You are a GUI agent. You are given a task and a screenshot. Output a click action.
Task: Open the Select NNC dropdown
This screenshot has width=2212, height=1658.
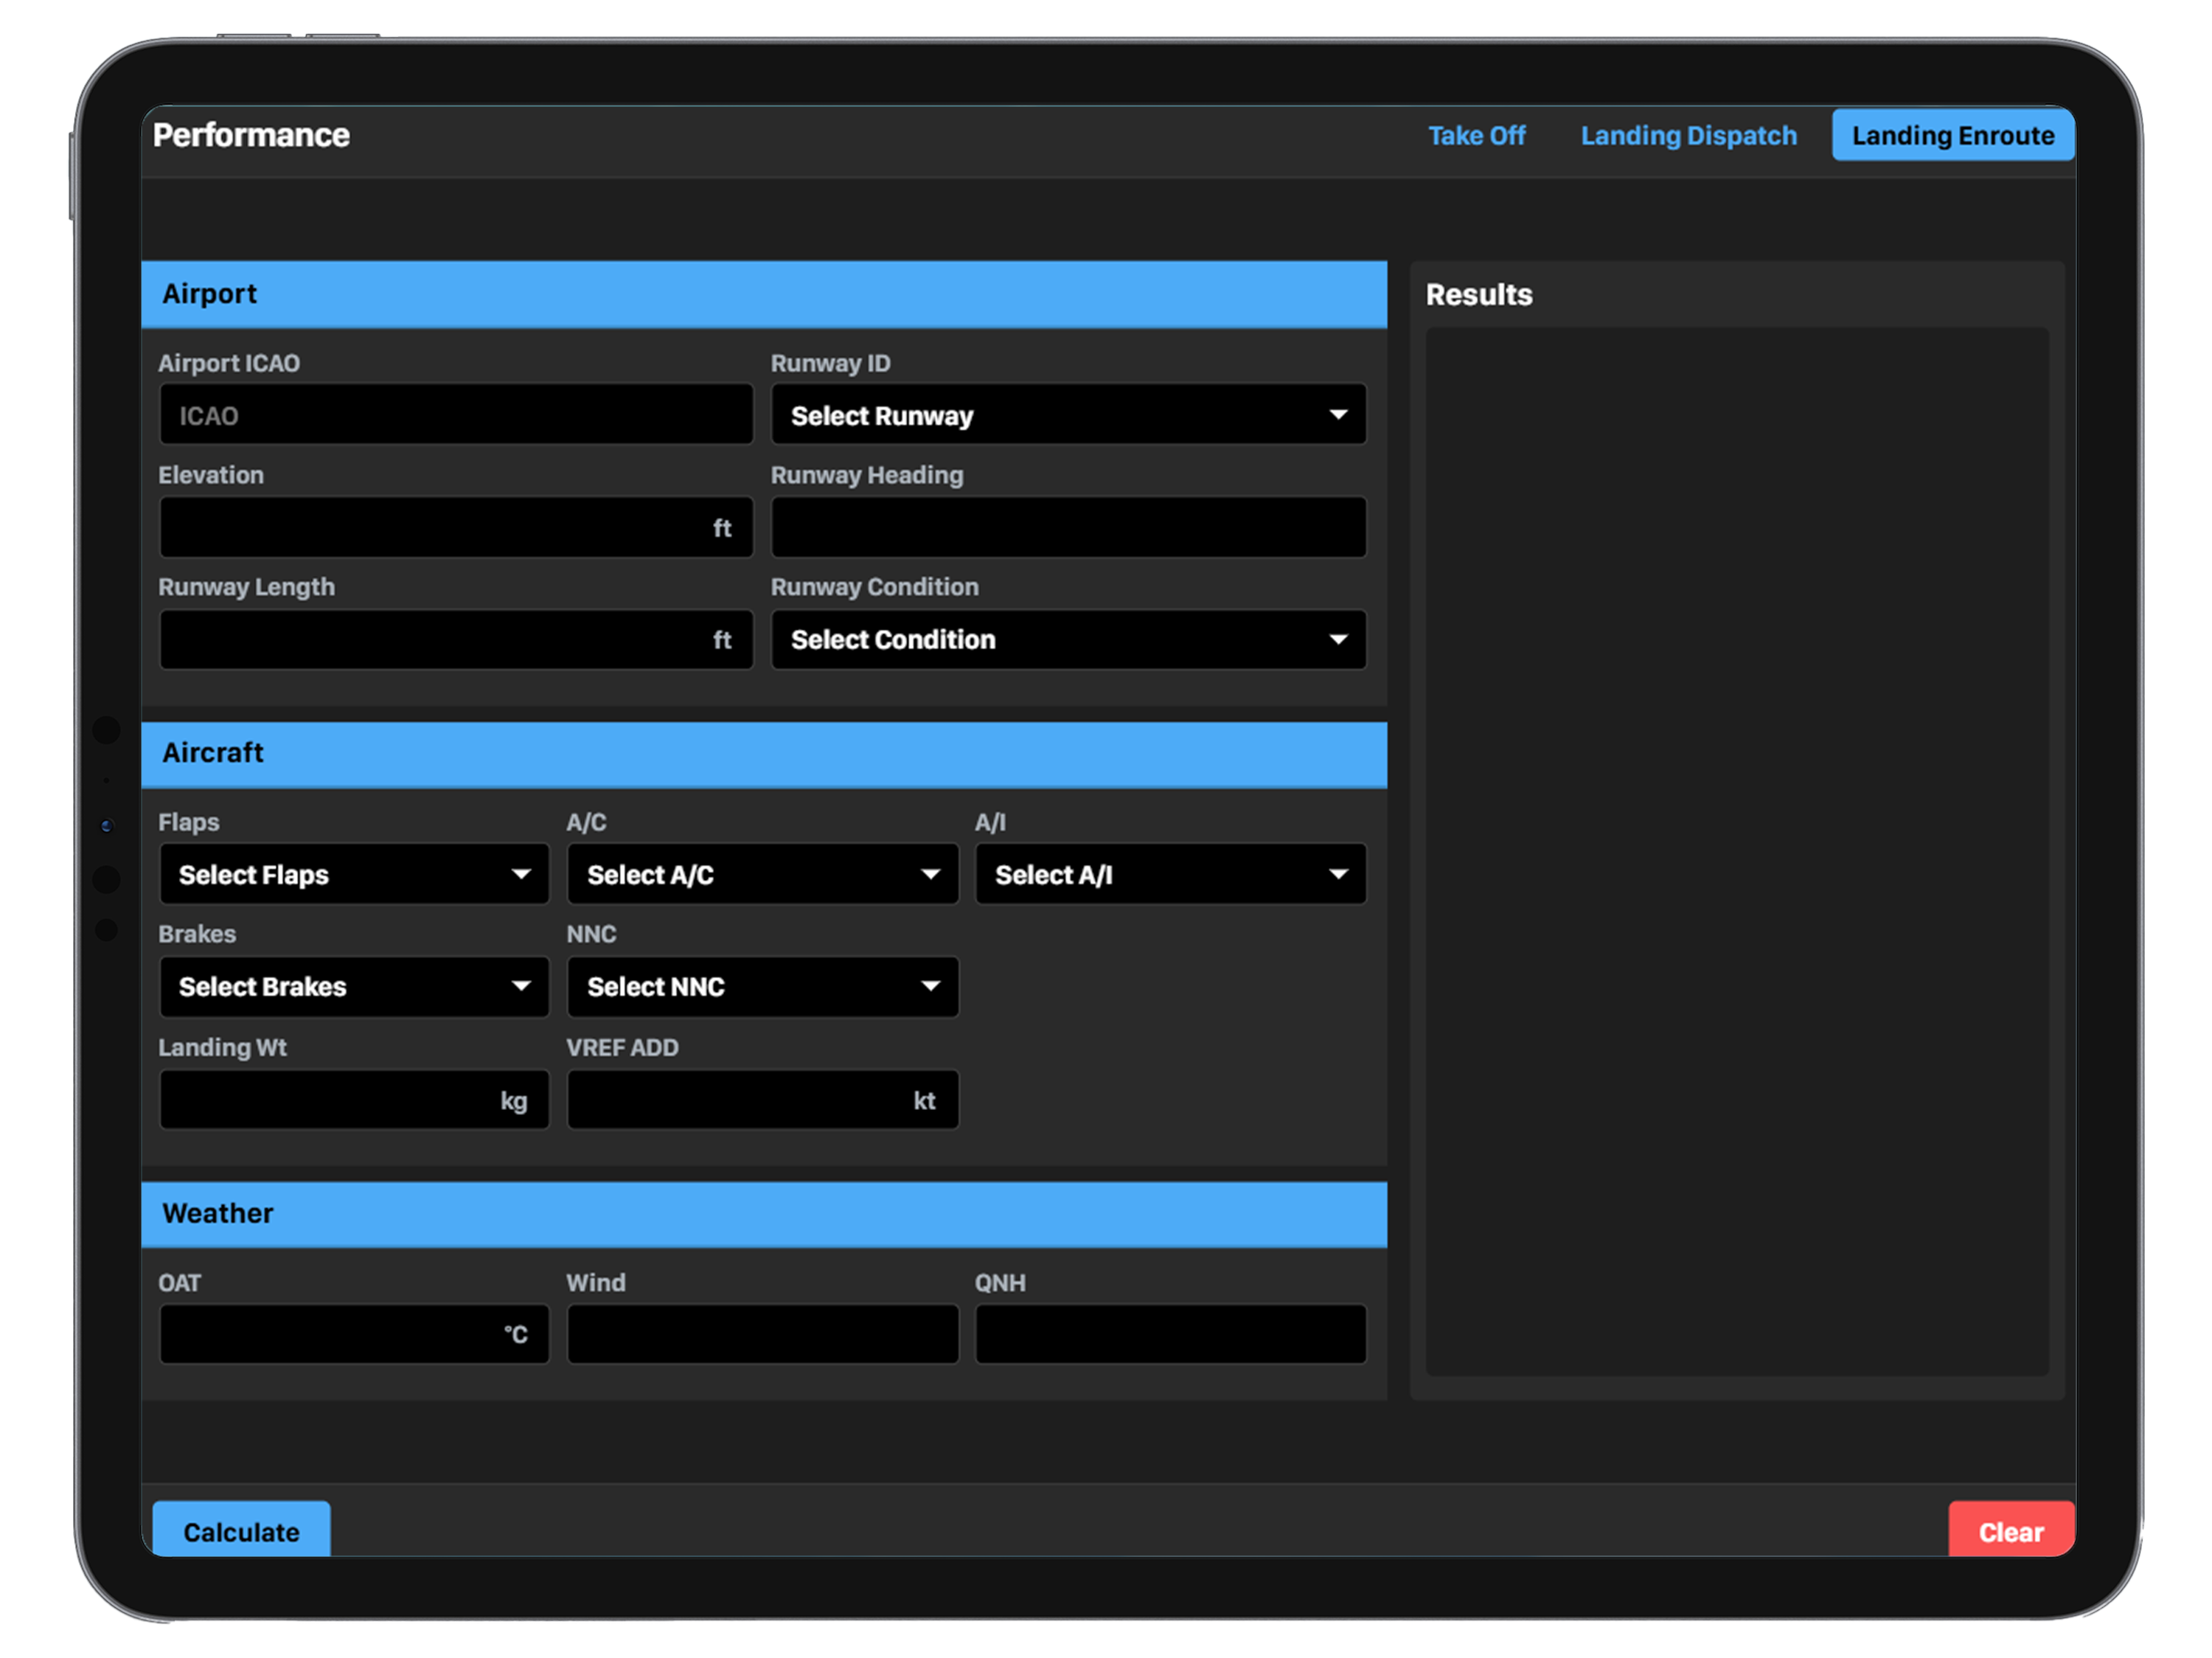coord(762,986)
